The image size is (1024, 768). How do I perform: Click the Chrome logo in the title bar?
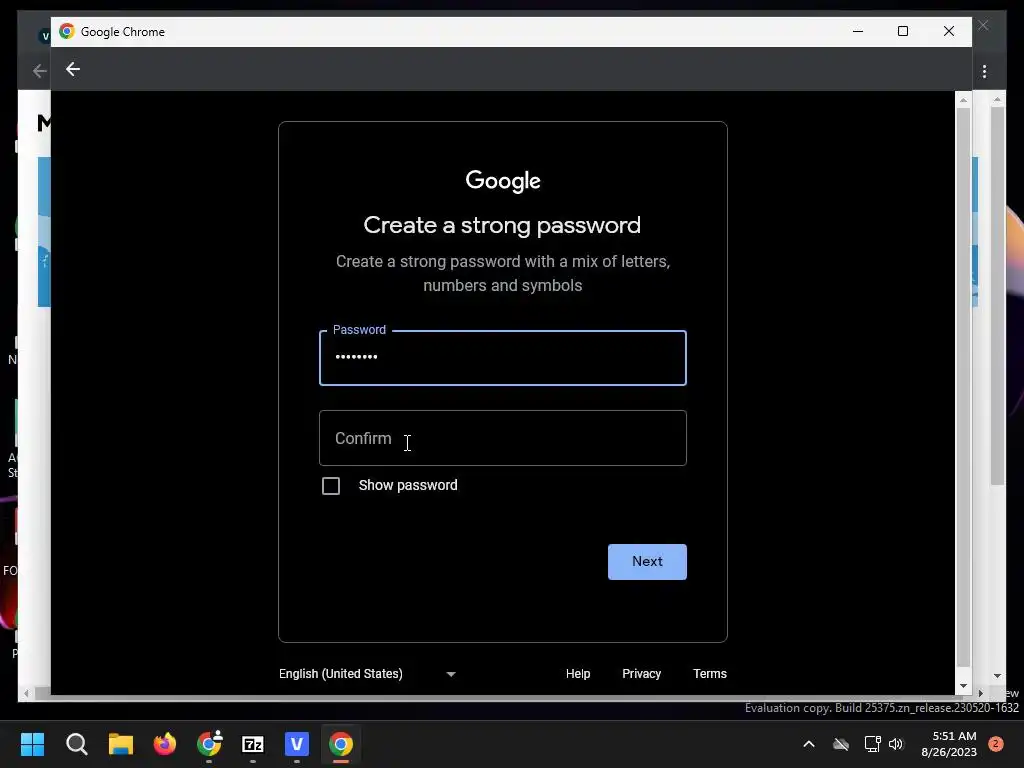point(67,31)
